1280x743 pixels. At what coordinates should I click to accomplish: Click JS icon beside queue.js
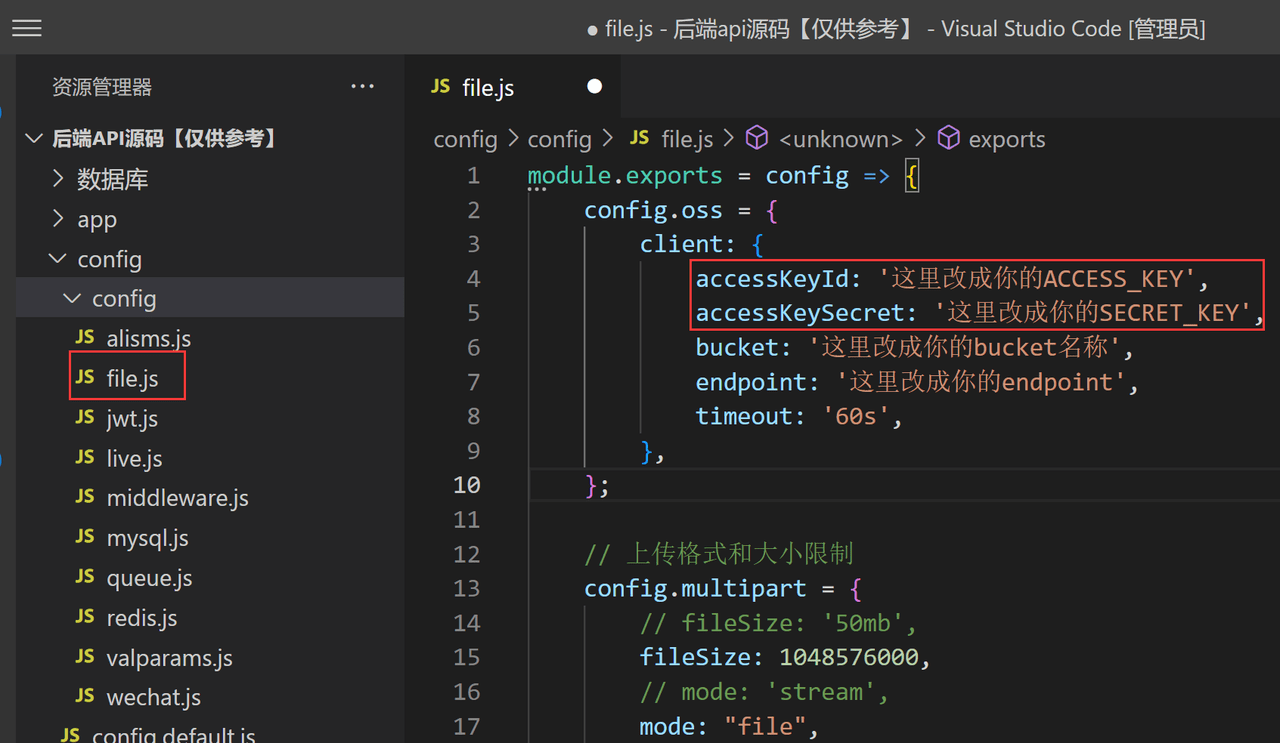(x=85, y=577)
